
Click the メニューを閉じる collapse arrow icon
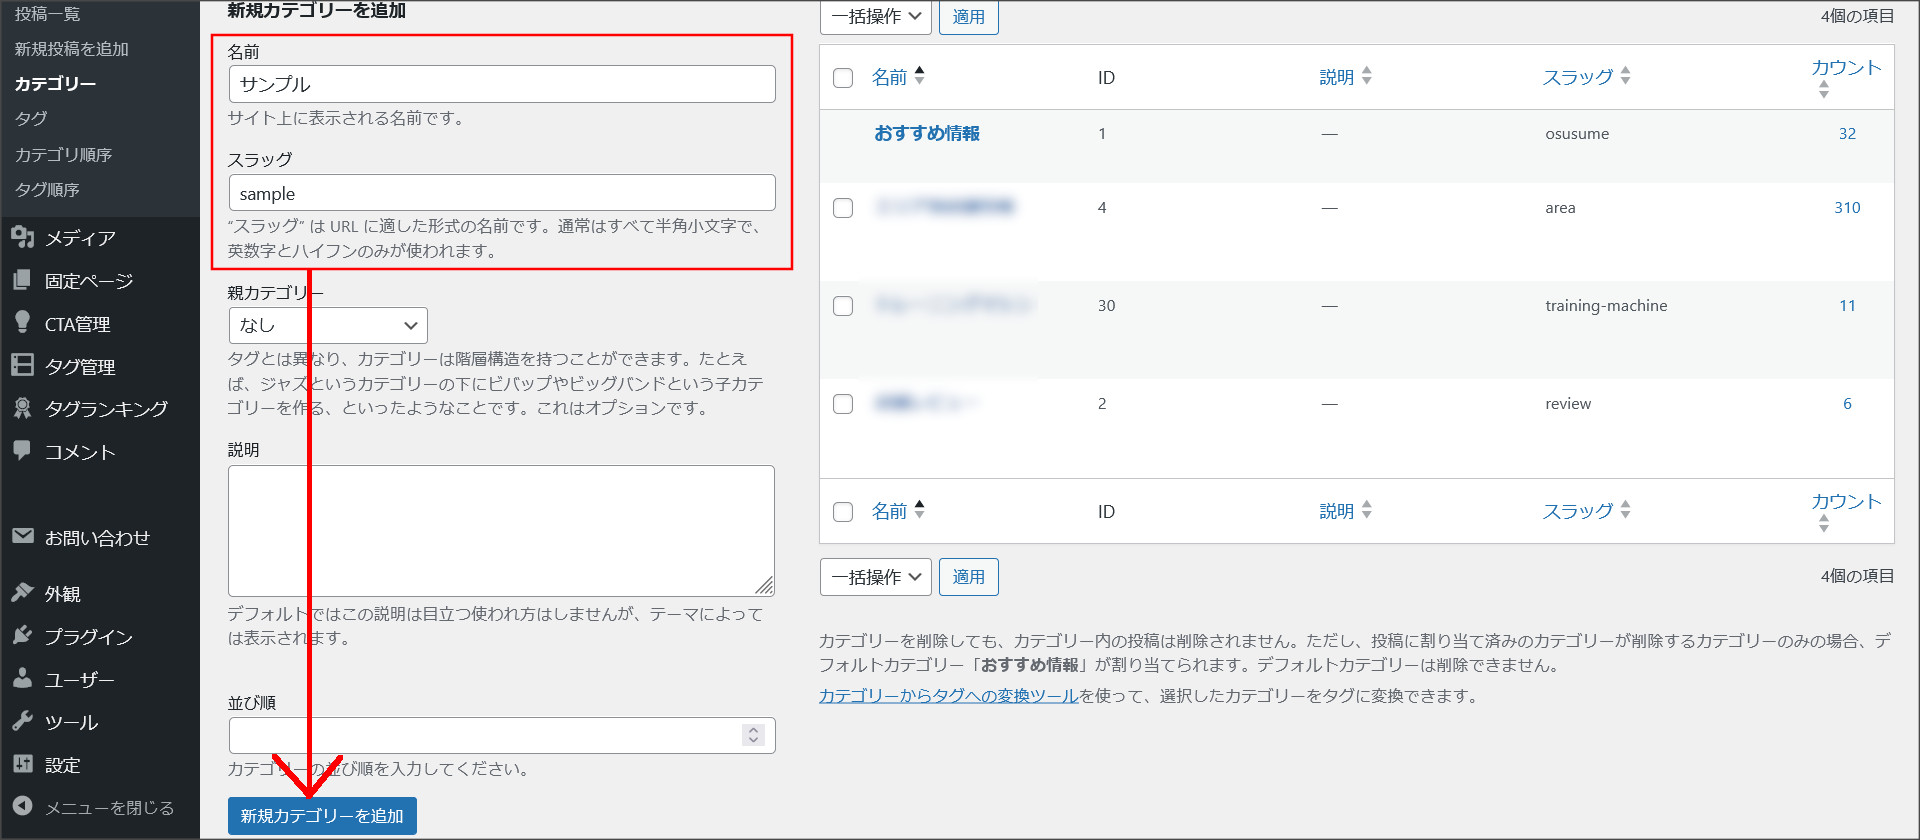[22, 806]
